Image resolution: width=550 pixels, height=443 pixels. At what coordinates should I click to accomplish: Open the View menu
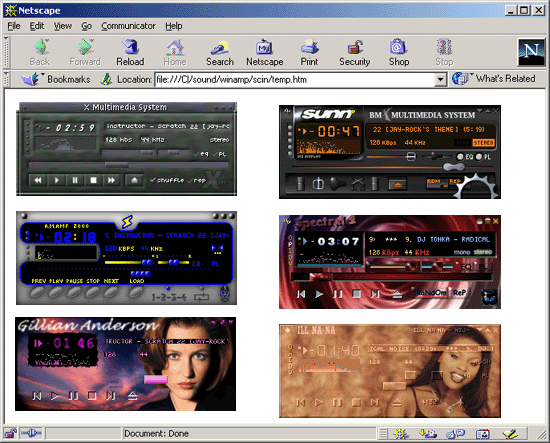point(62,26)
